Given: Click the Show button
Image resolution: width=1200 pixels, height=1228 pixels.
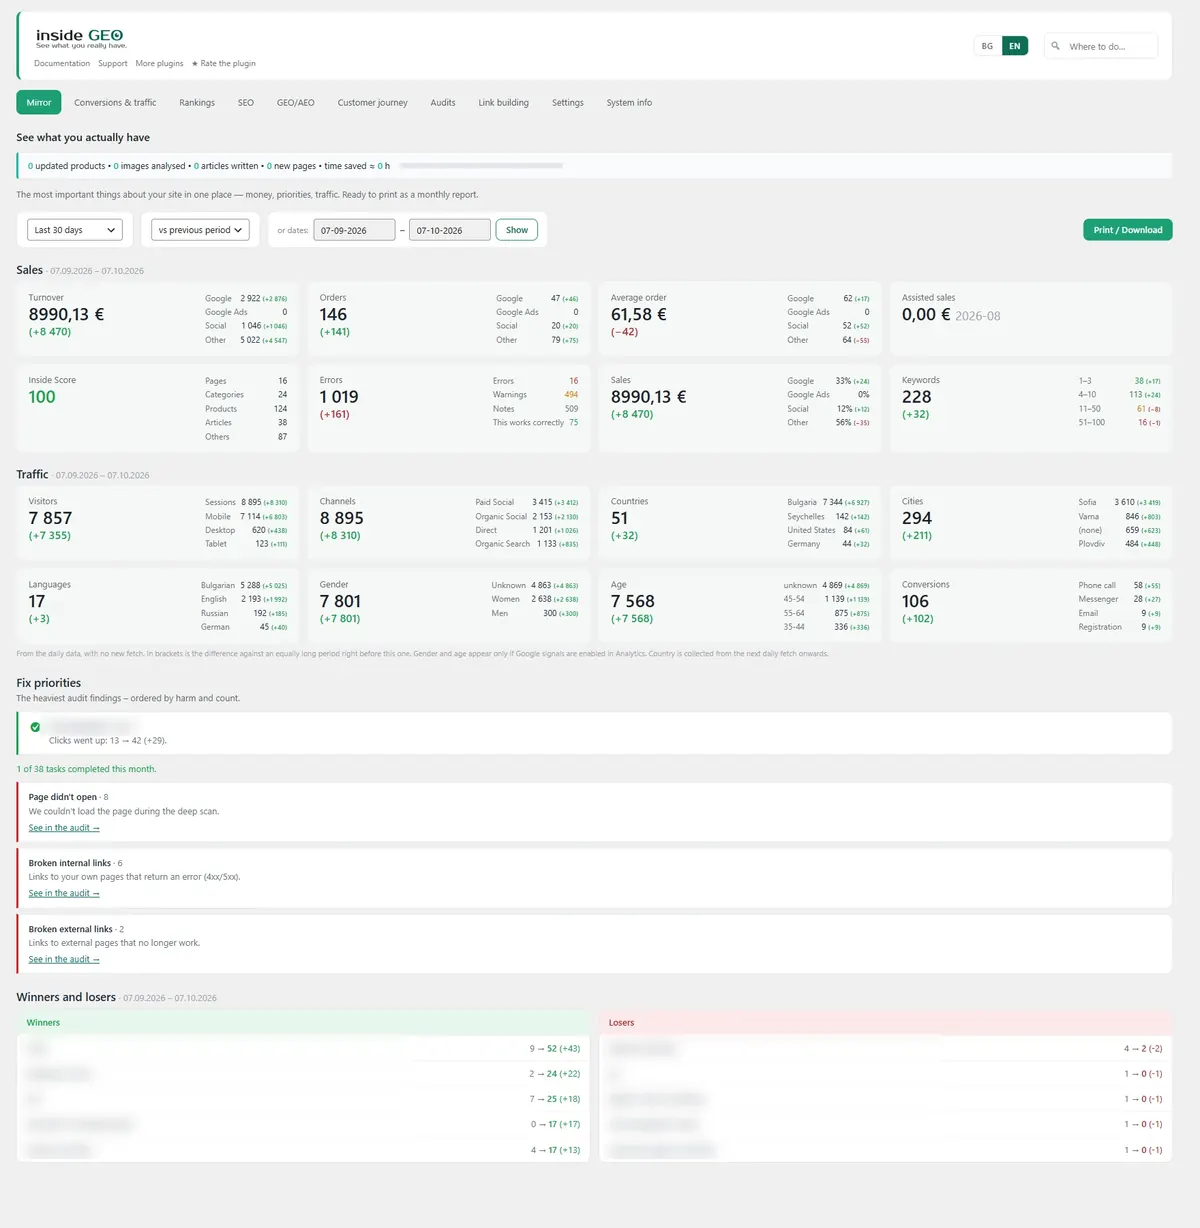Looking at the screenshot, I should (x=517, y=230).
